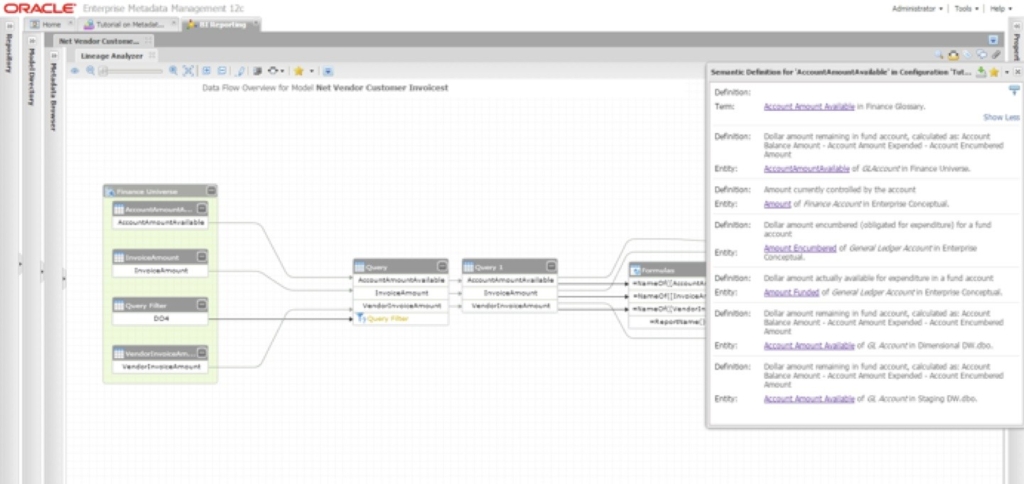1024x484 pixels.
Task: Open AccountAmountAvailable of GLAccount link
Action: coord(807,169)
